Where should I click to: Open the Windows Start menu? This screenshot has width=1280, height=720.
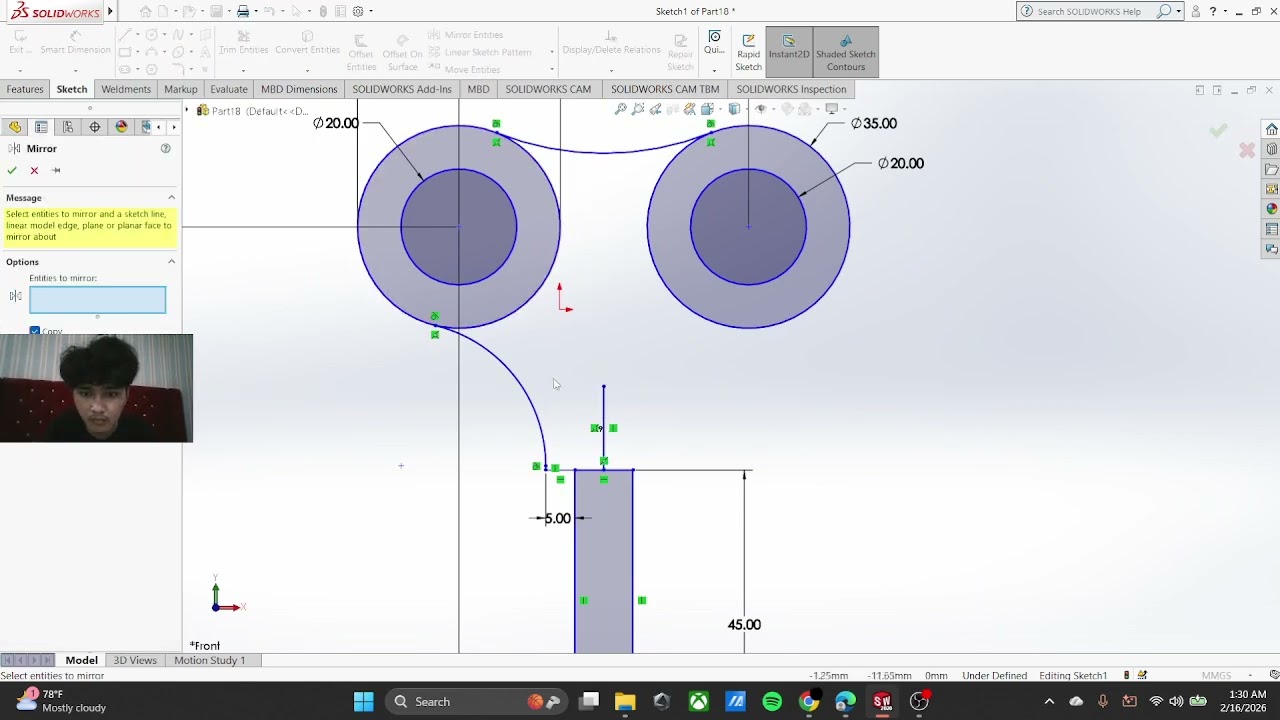[x=363, y=702]
